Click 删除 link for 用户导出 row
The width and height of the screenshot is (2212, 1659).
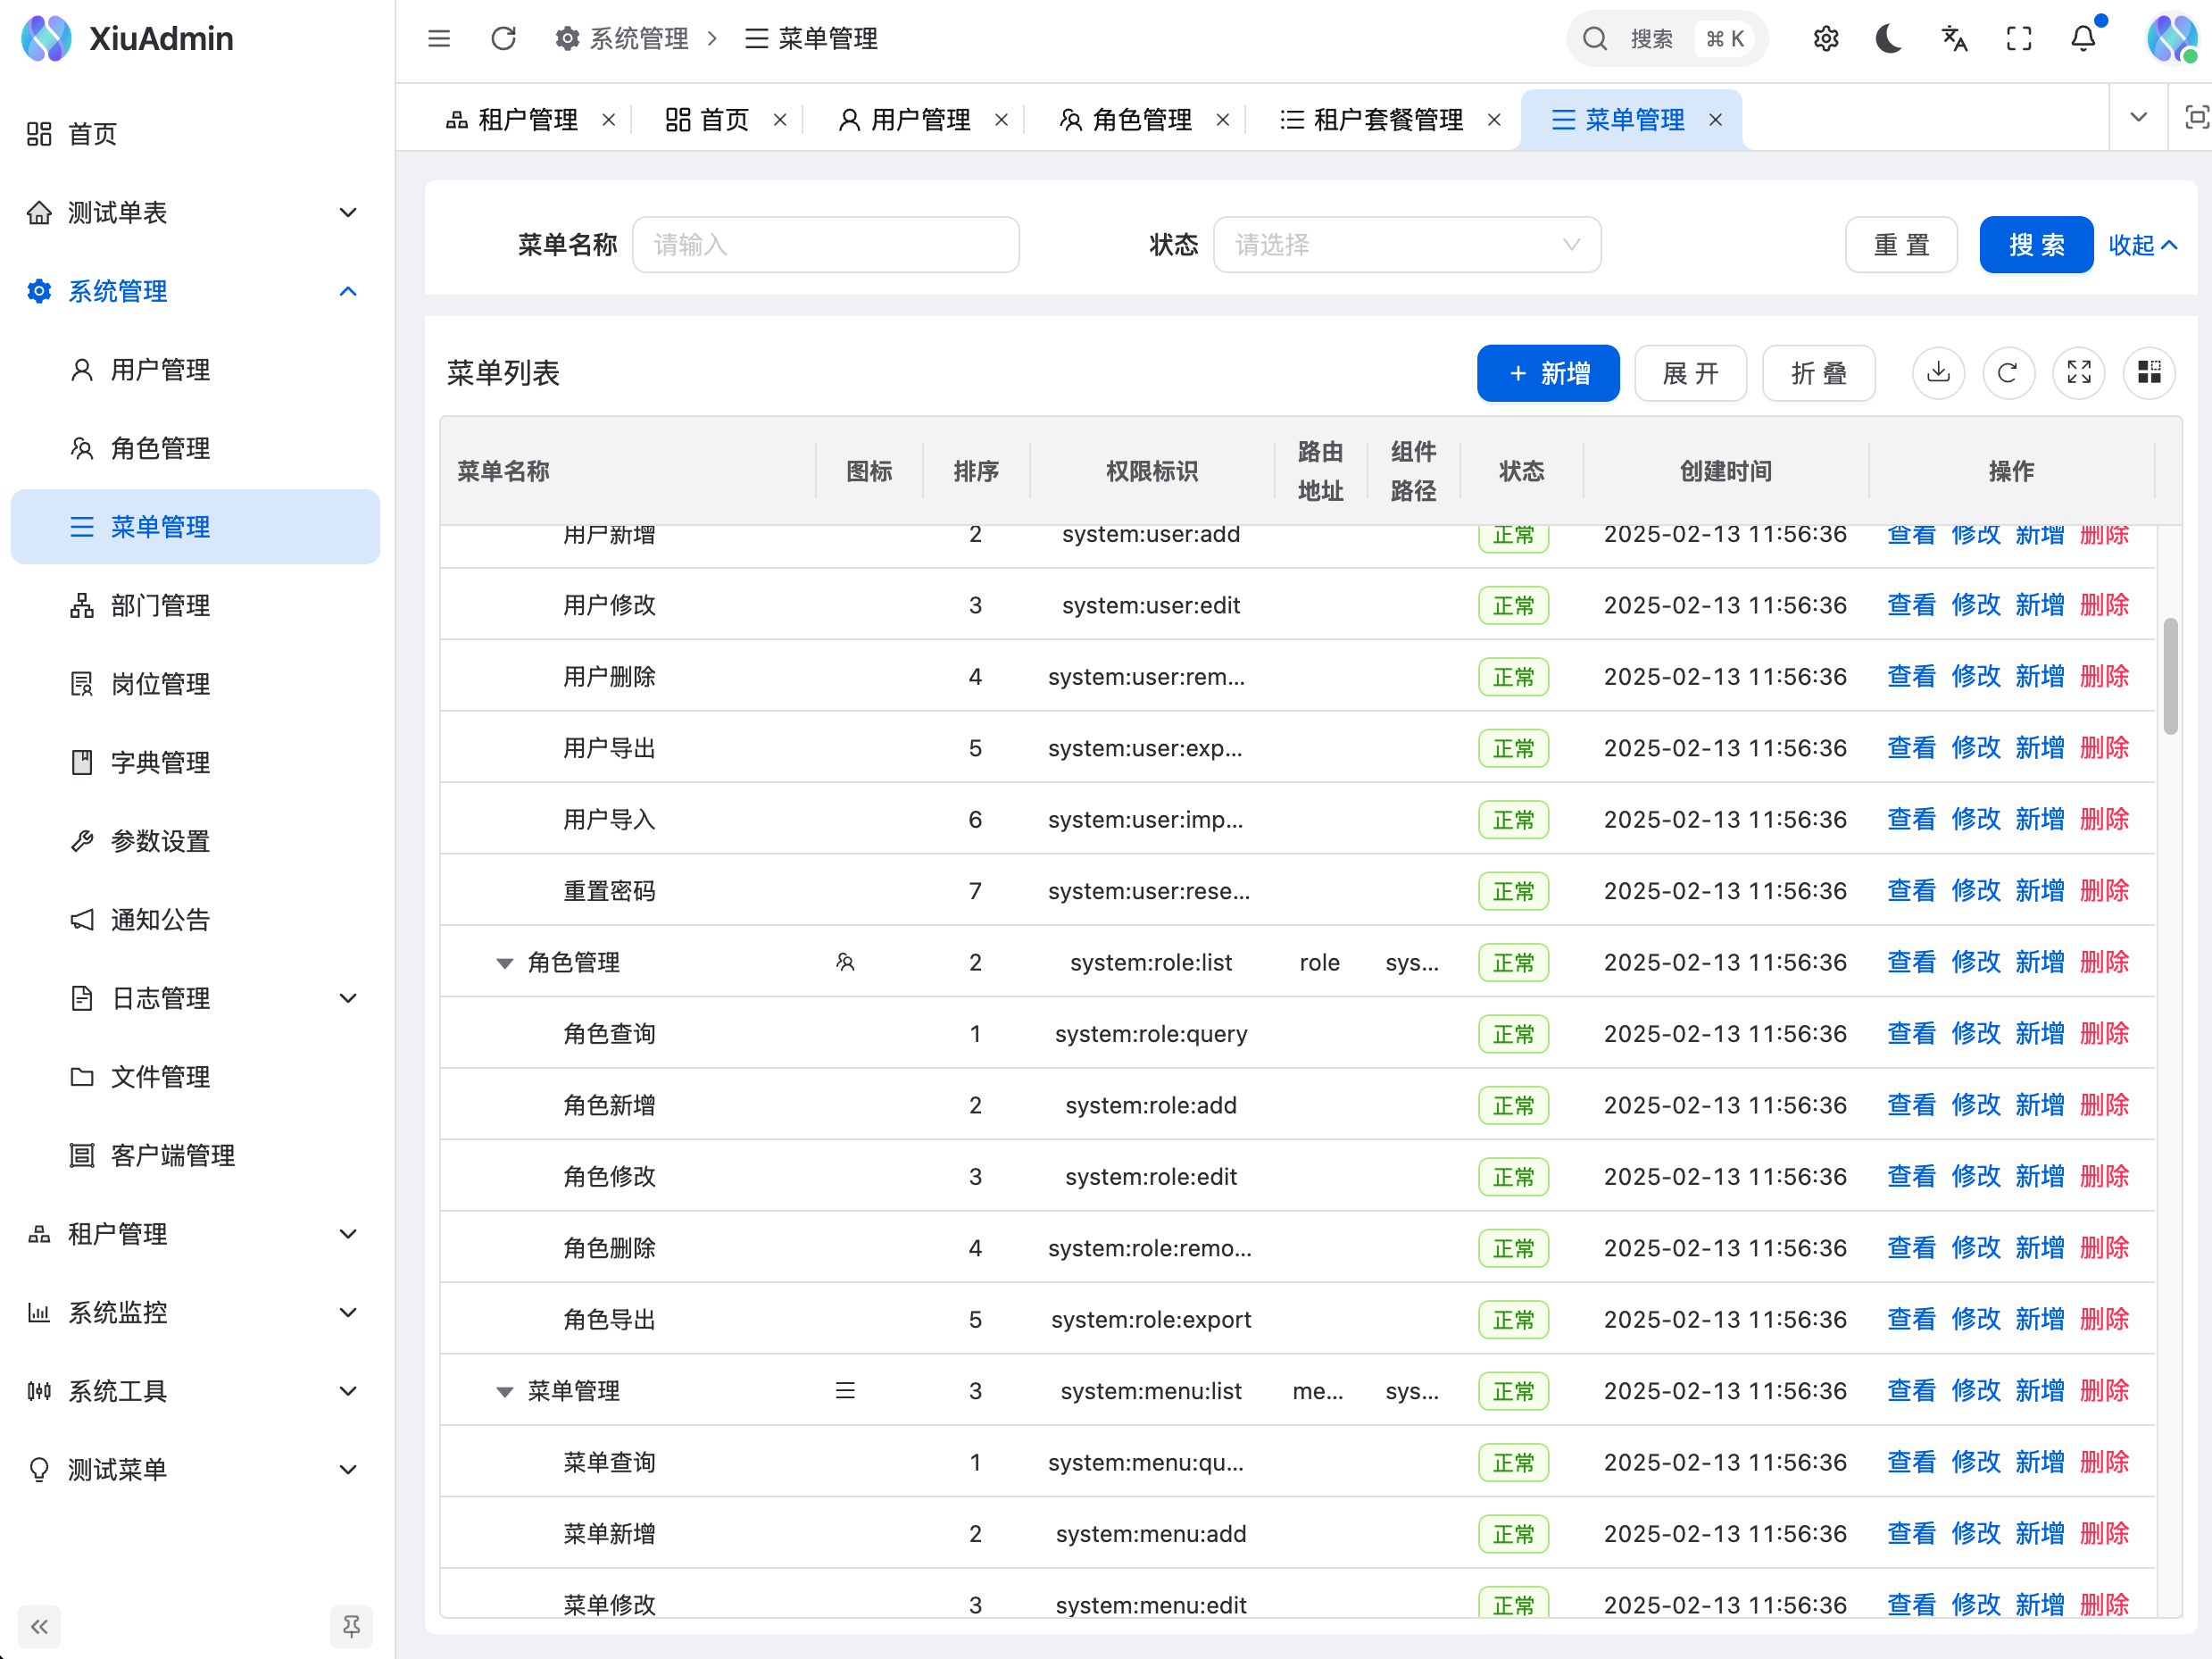click(2104, 748)
